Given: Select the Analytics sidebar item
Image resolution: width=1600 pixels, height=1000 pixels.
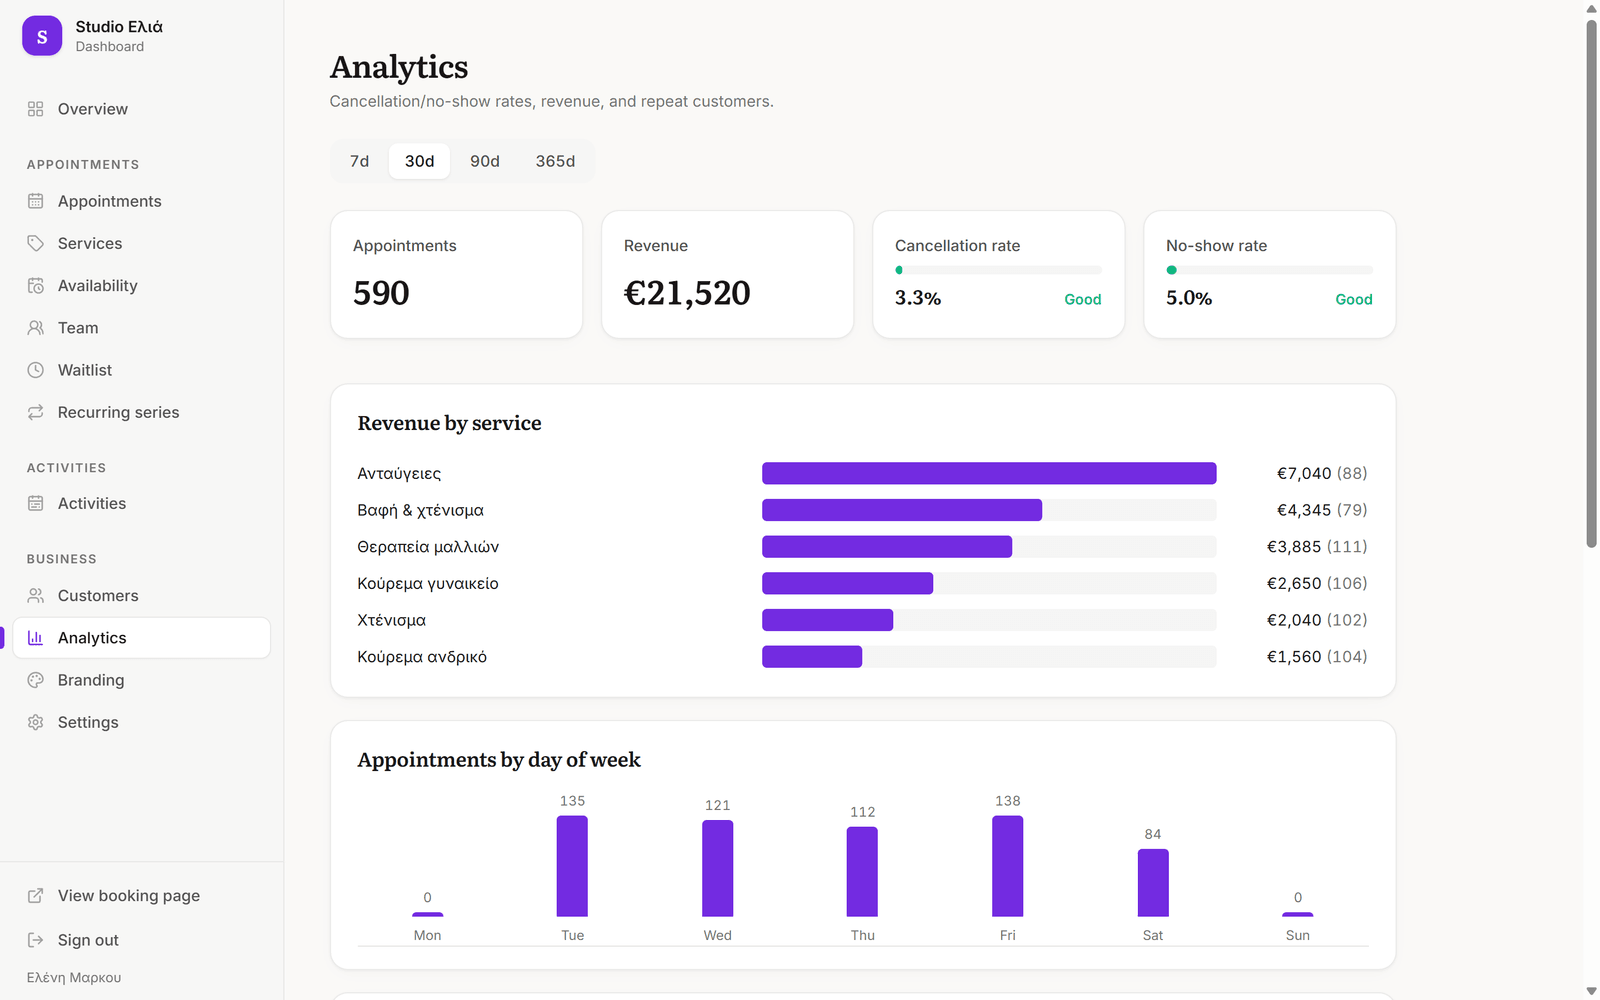Looking at the screenshot, I should coord(142,638).
